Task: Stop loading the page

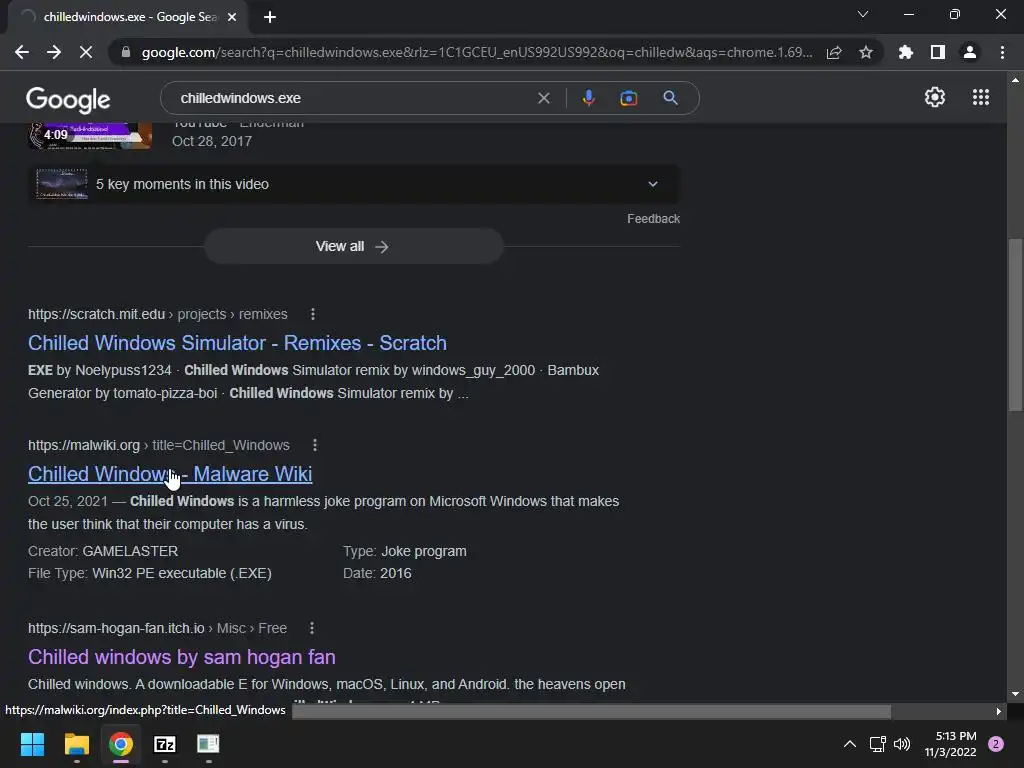Action: tap(86, 52)
